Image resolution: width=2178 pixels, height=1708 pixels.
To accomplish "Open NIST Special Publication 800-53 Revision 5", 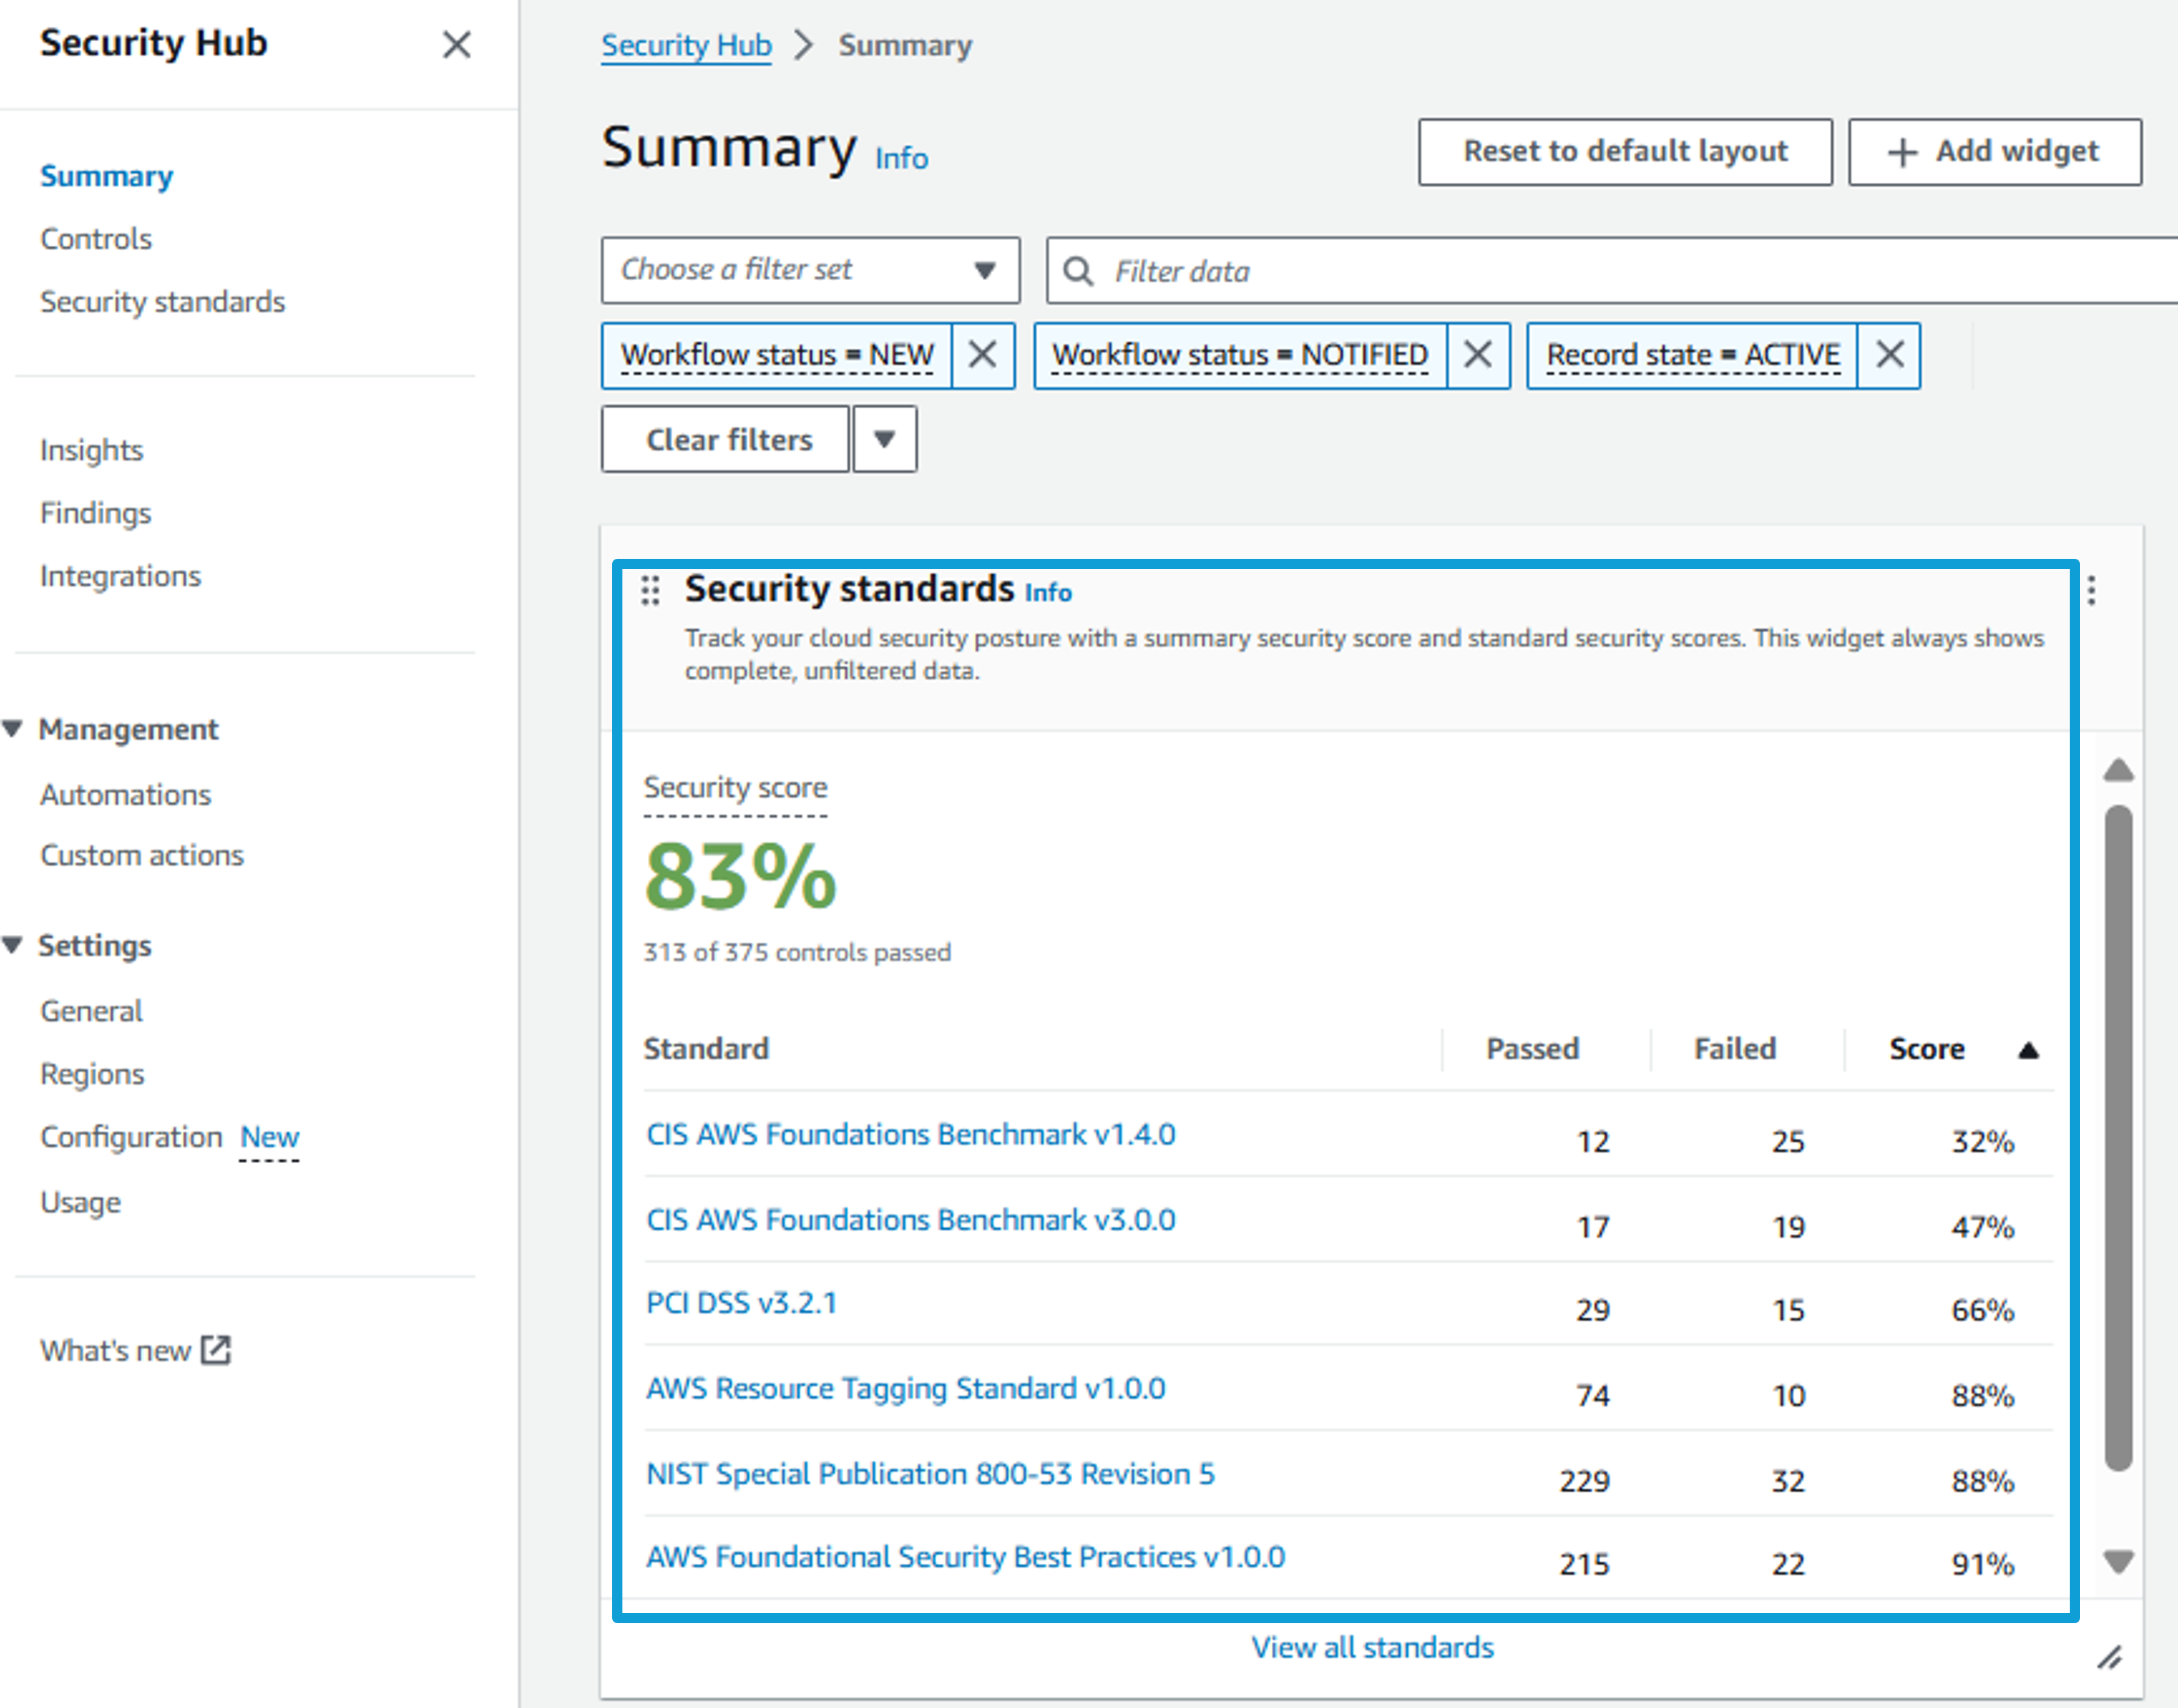I will 930,1474.
